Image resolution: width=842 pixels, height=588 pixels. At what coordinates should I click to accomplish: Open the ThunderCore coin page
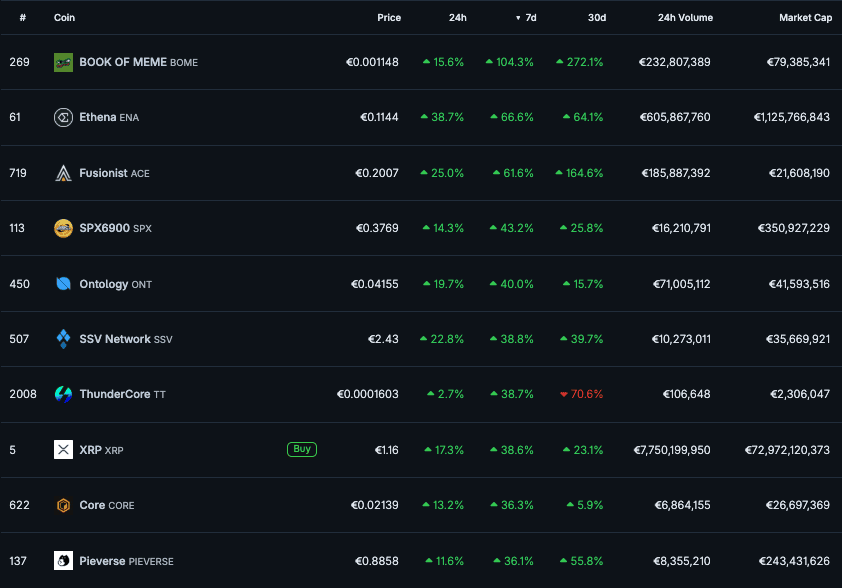coord(122,394)
